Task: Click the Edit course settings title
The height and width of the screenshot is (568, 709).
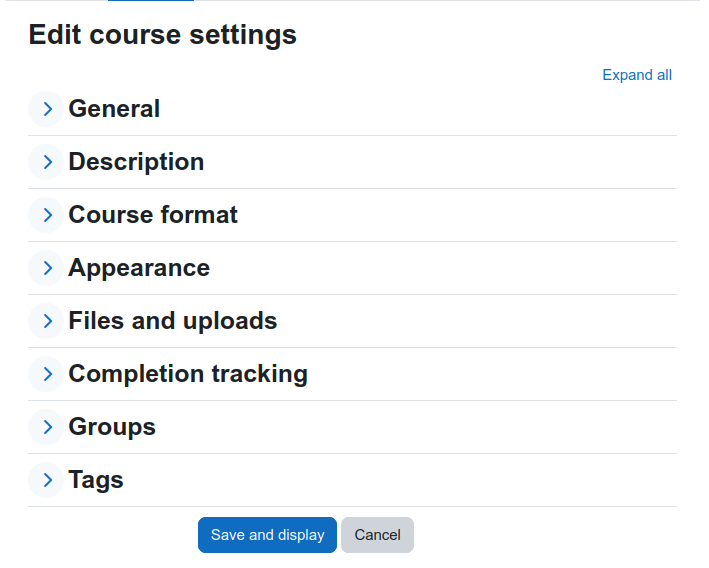Action: [163, 35]
